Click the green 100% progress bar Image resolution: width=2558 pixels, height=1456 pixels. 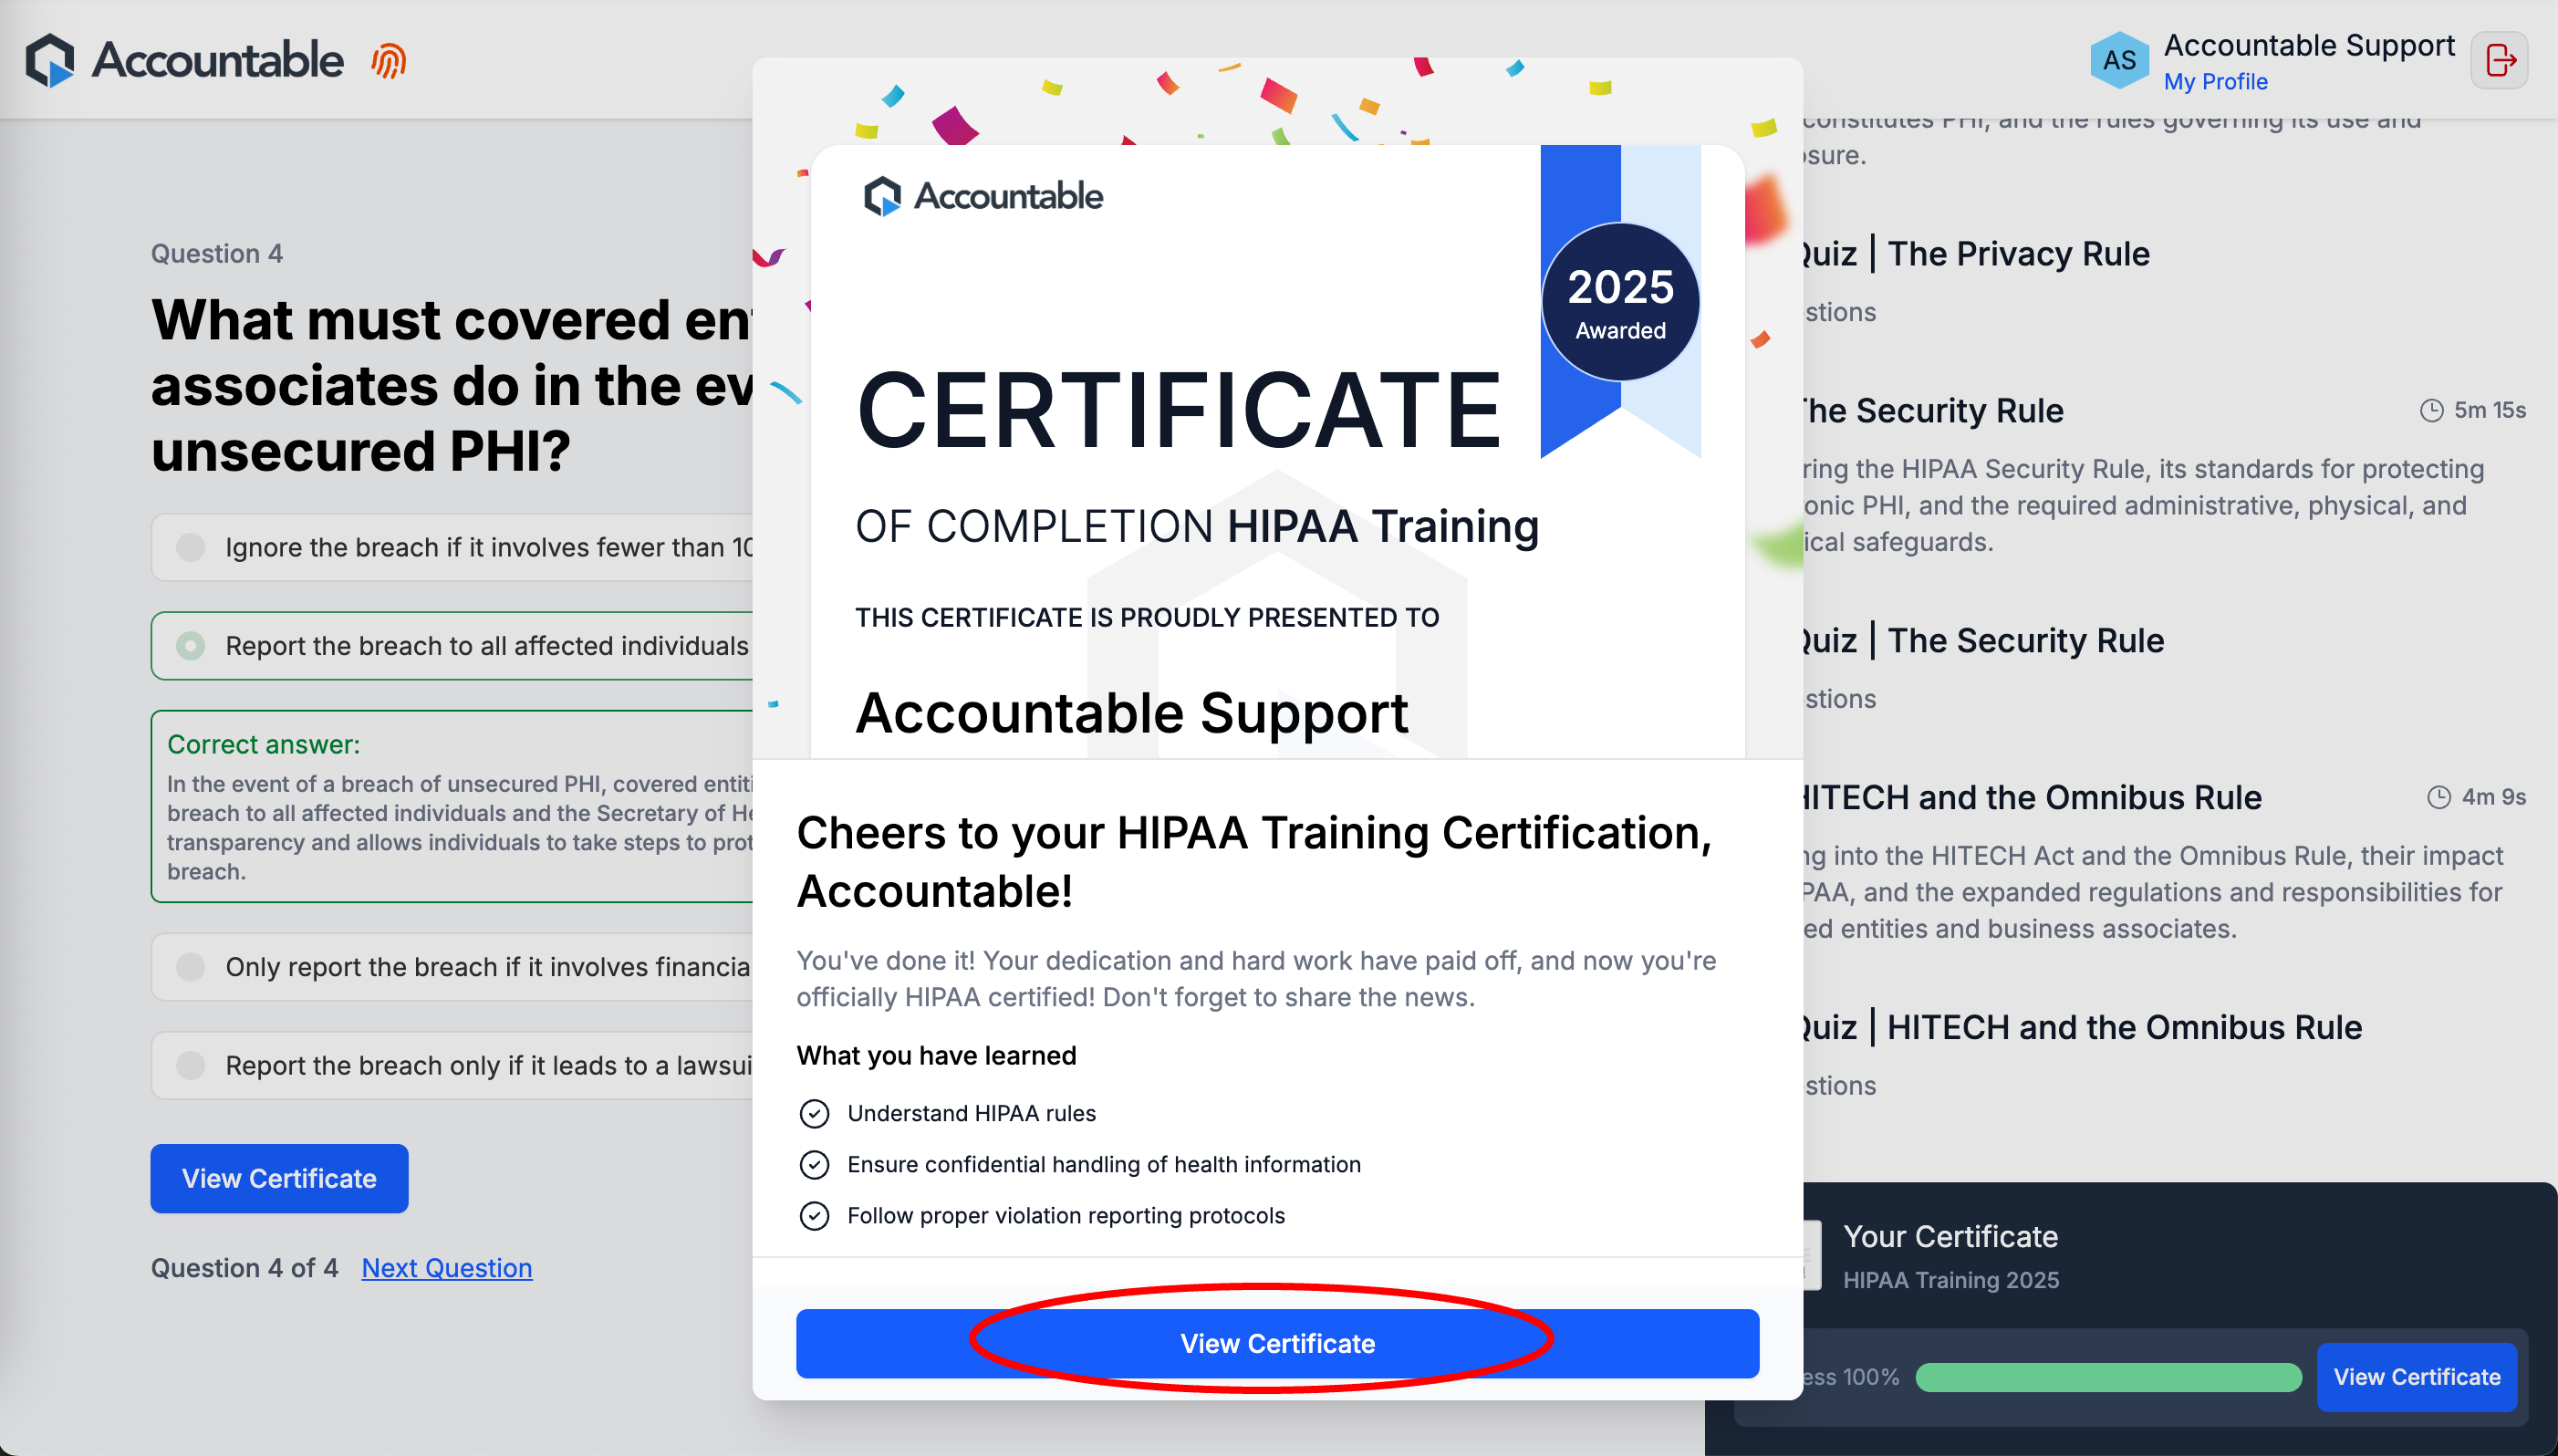(2107, 1377)
